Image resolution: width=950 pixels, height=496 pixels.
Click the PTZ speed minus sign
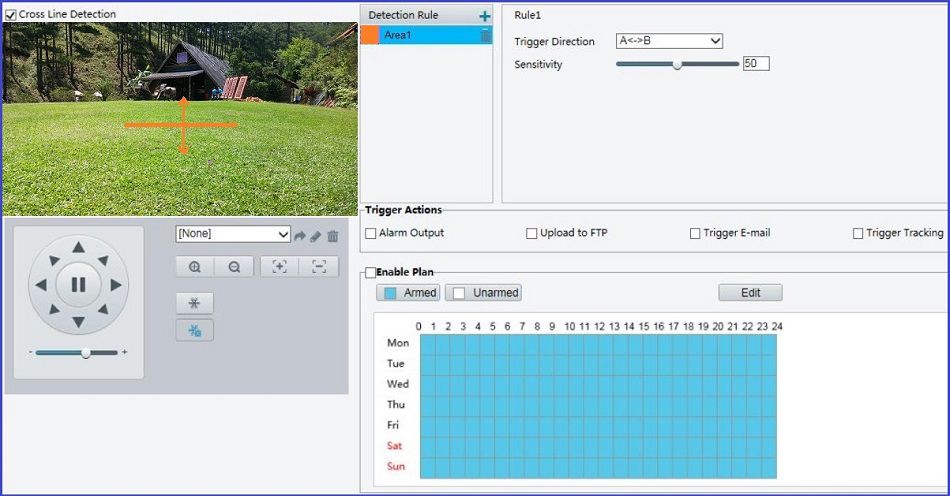[x=30, y=352]
